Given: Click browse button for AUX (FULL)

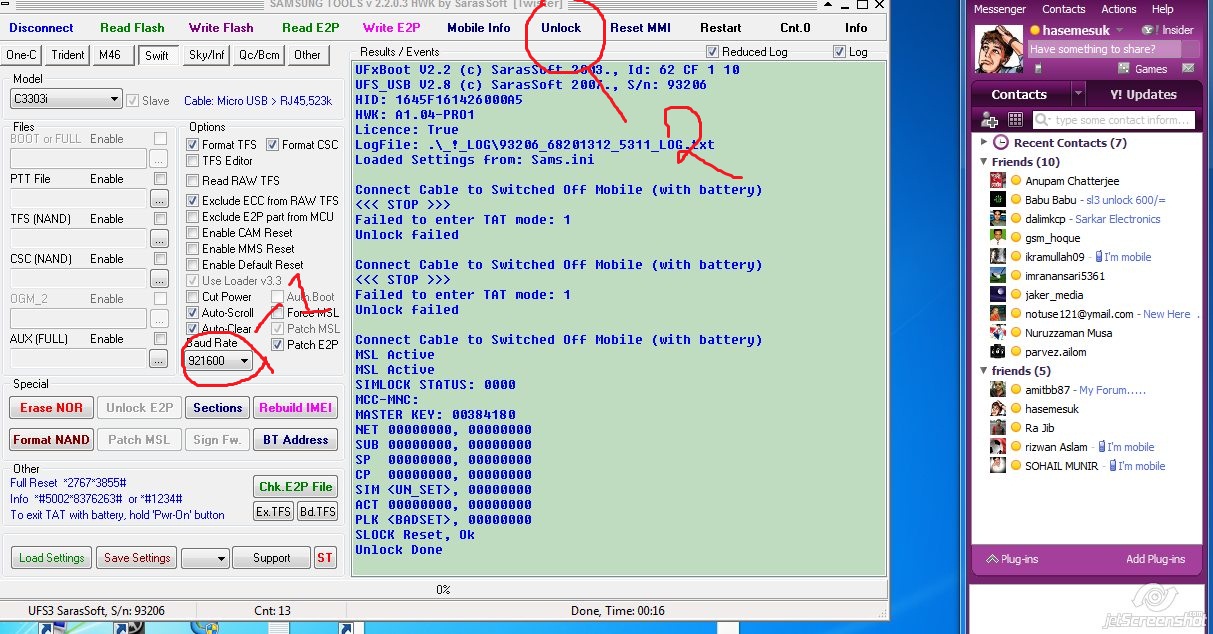Looking at the screenshot, I should [x=158, y=359].
